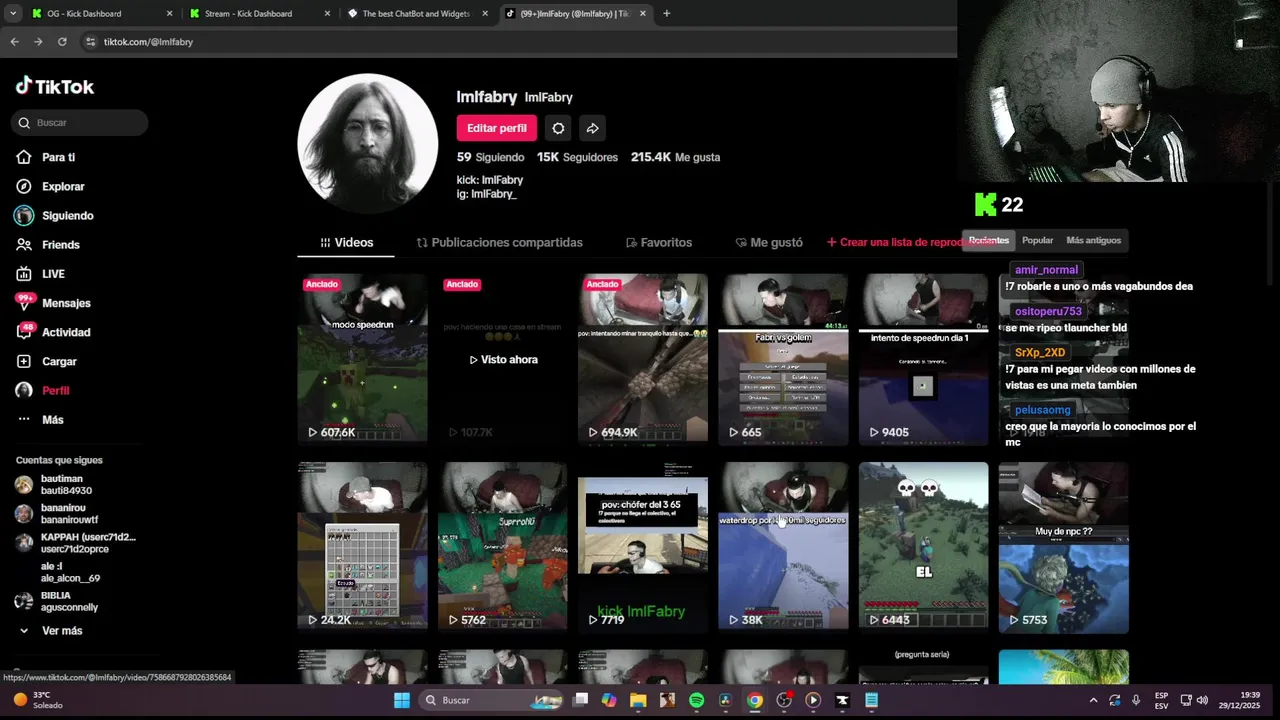Open followed account bautiman
Image resolution: width=1280 pixels, height=720 pixels.
coord(67,485)
